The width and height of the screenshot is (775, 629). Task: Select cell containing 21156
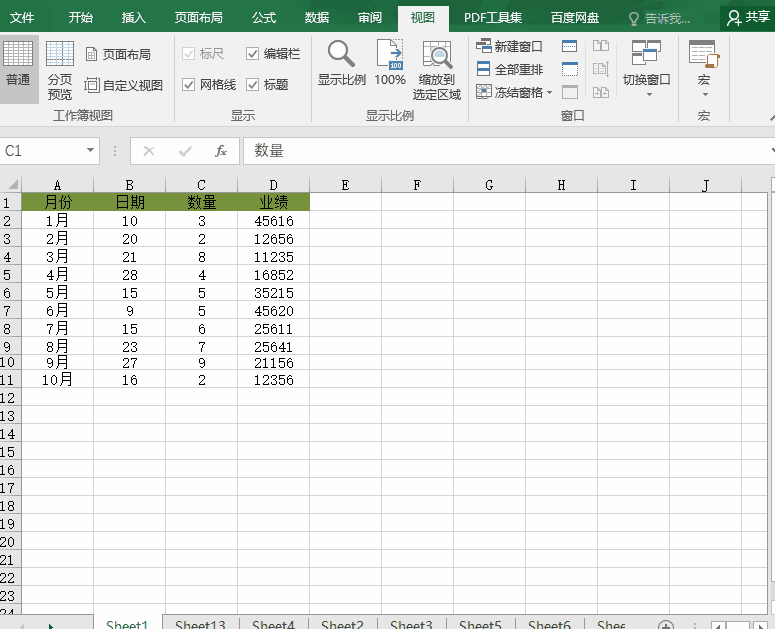[273, 363]
